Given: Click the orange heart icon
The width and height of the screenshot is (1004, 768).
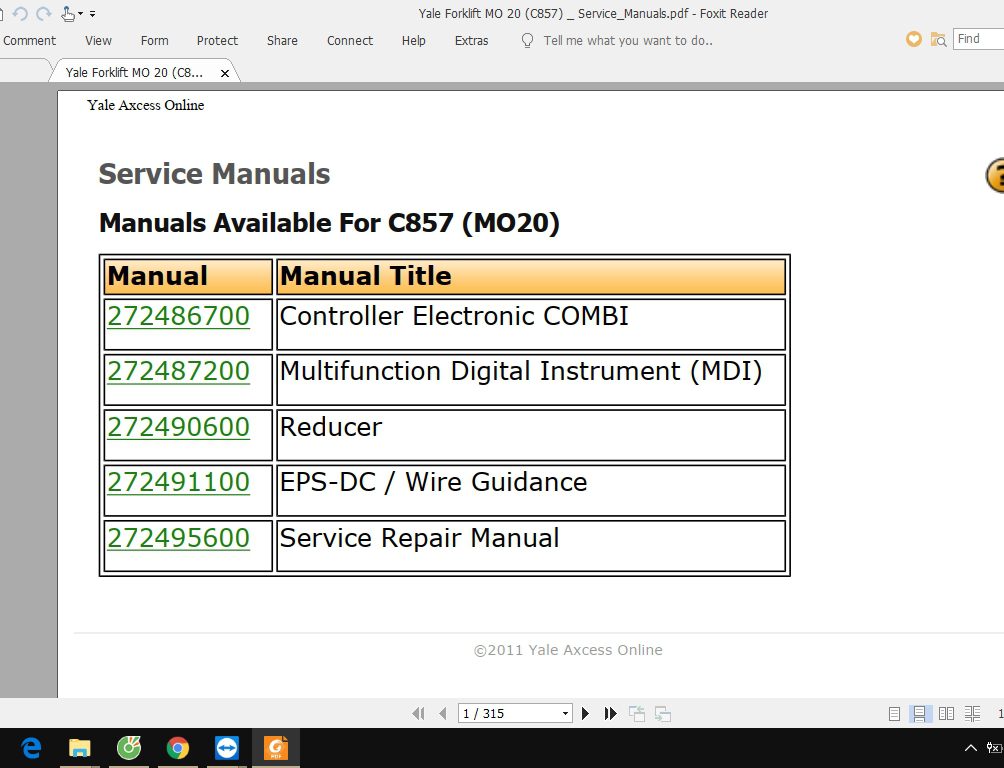Looking at the screenshot, I should pos(914,39).
